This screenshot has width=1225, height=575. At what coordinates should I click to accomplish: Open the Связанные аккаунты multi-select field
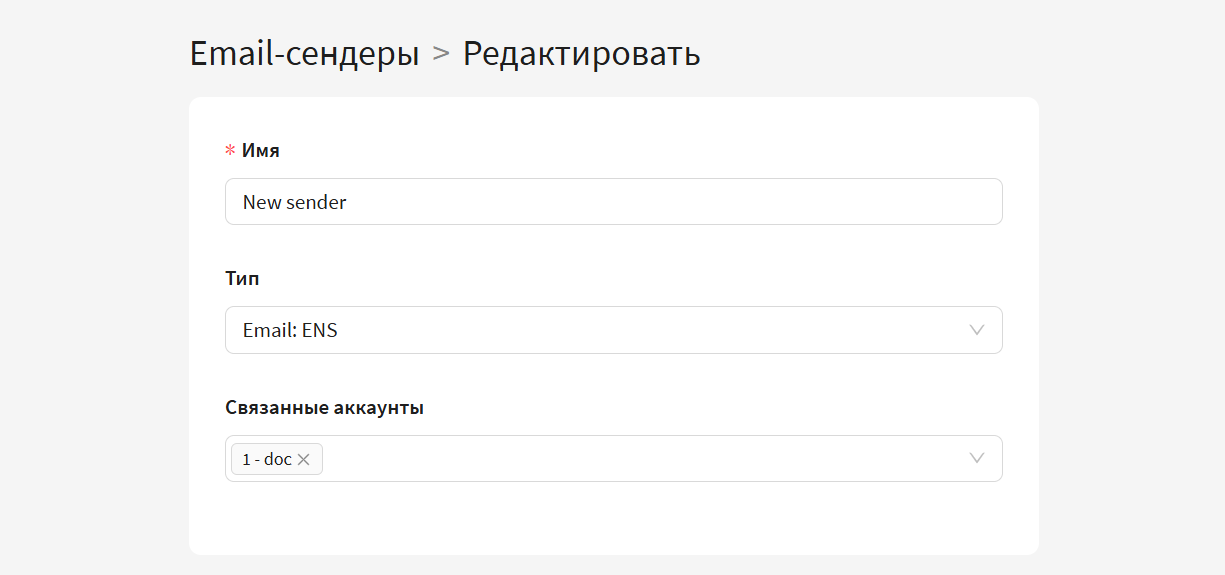click(x=640, y=458)
